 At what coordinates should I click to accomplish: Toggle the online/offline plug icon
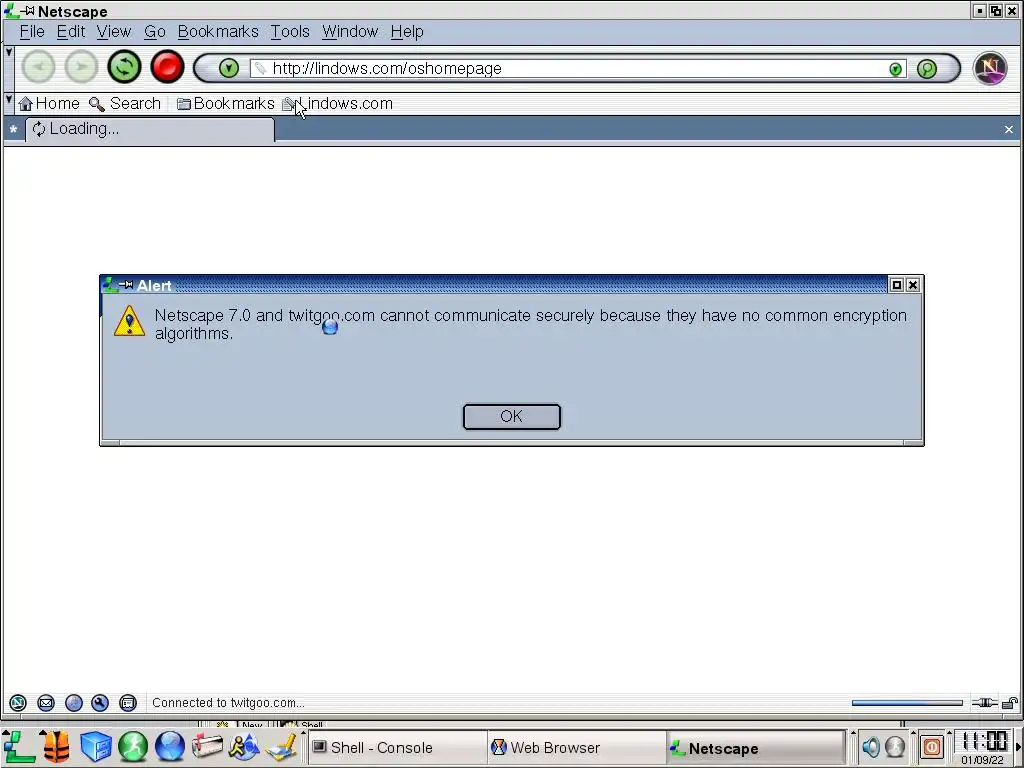[x=984, y=703]
